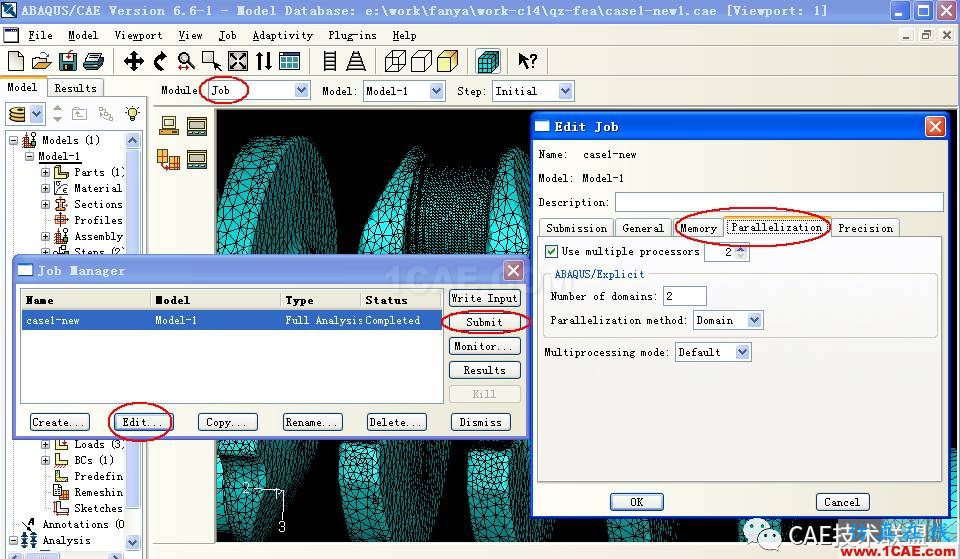Save the model database with the floppy icon
The height and width of the screenshot is (559, 960).
(67, 61)
